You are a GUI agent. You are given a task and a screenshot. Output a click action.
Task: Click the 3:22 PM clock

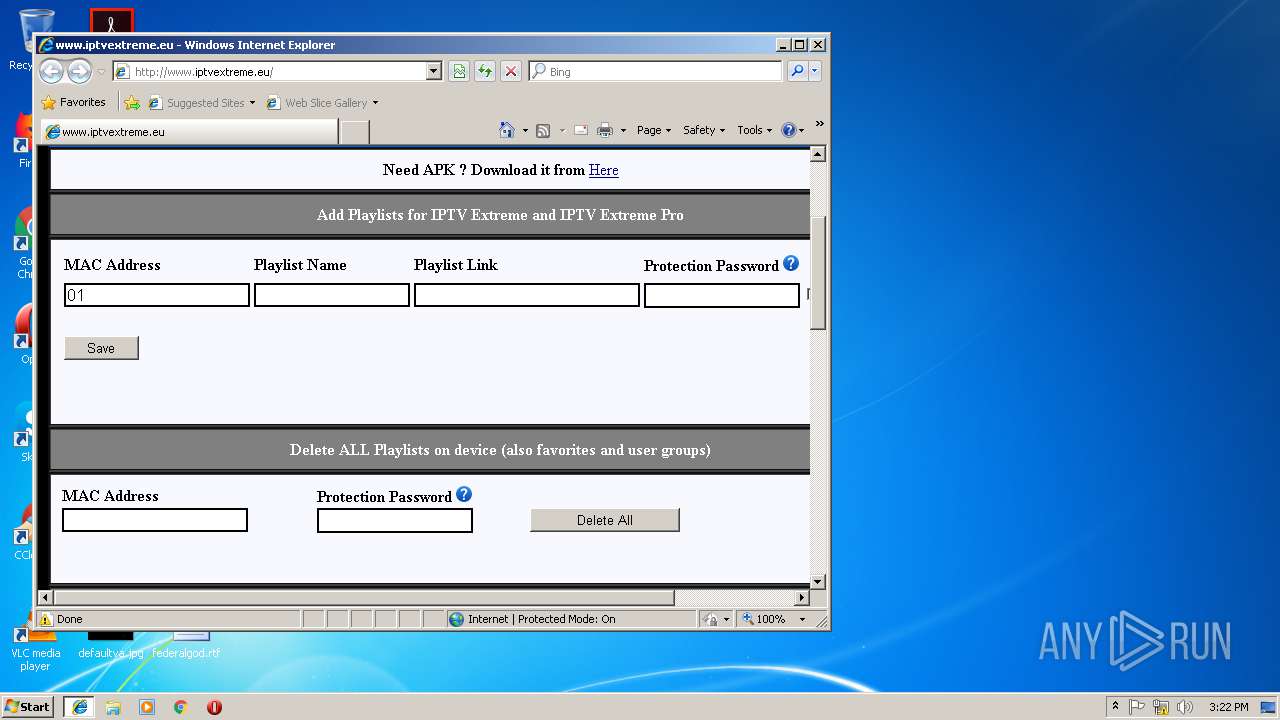tap(1229, 707)
